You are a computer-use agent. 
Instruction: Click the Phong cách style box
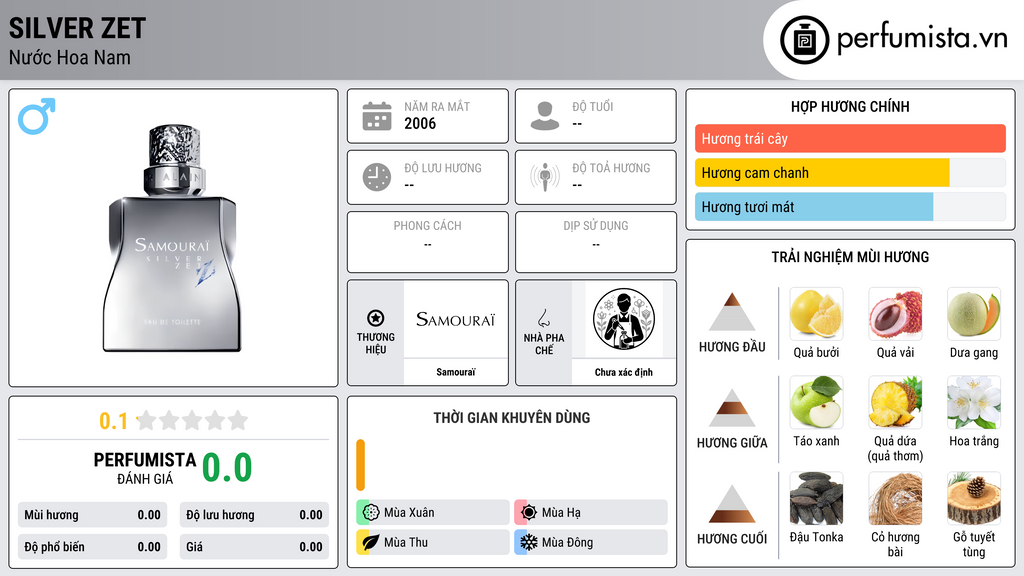click(x=428, y=242)
